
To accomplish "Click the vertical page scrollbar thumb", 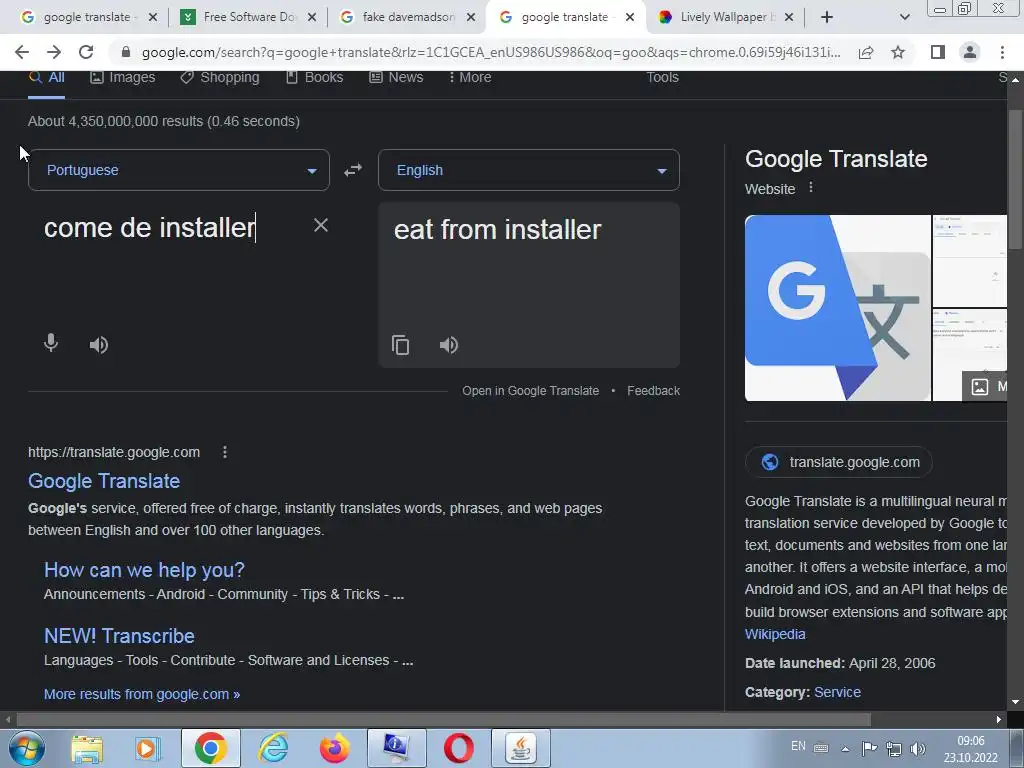I will [1016, 180].
